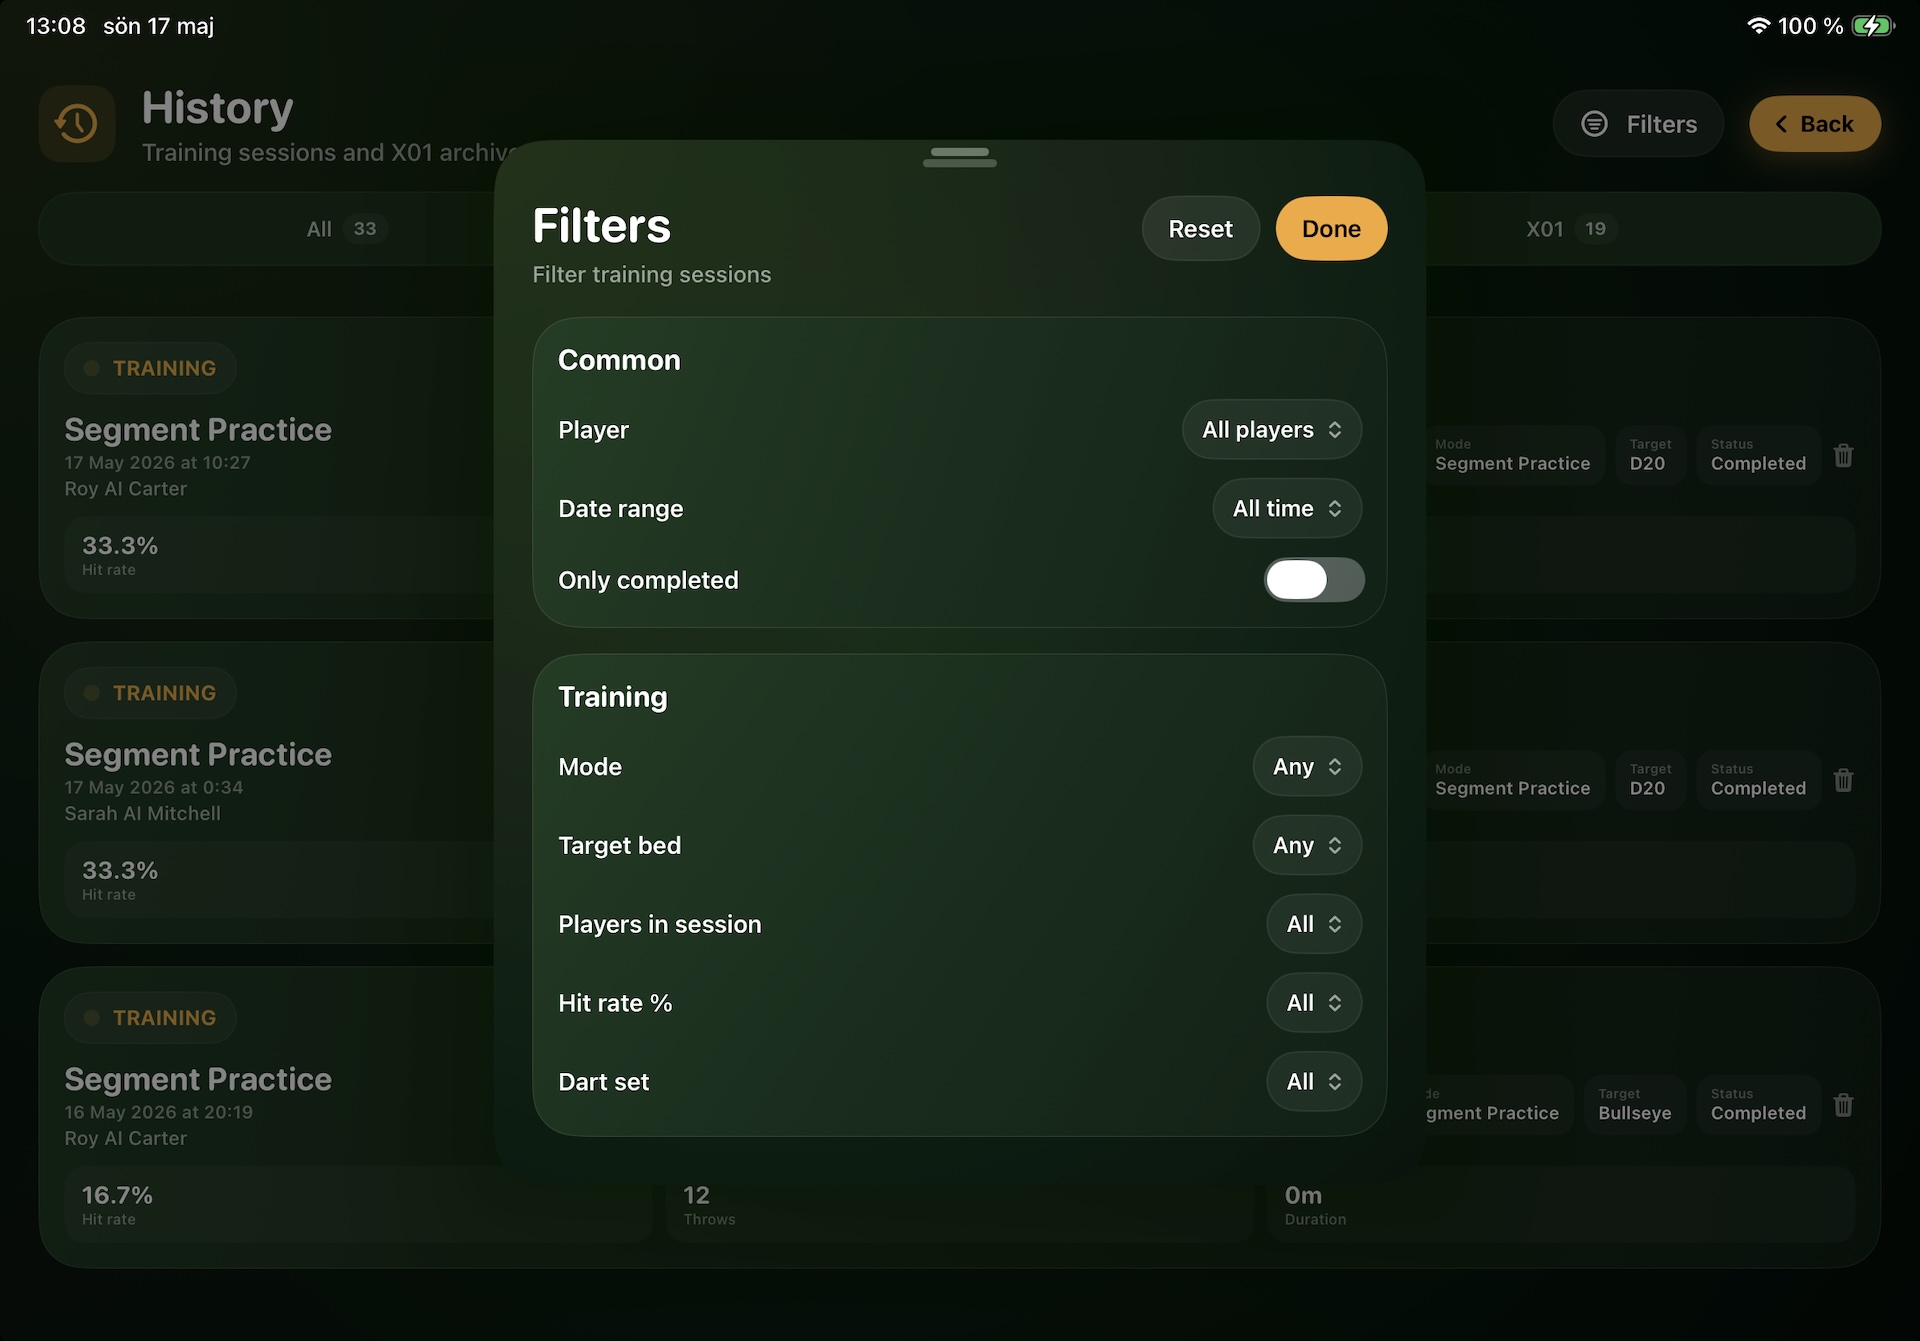Delete the 16 May 20:19 session via trash icon
Viewport: 1920px width, 1341px height.
click(1843, 1105)
